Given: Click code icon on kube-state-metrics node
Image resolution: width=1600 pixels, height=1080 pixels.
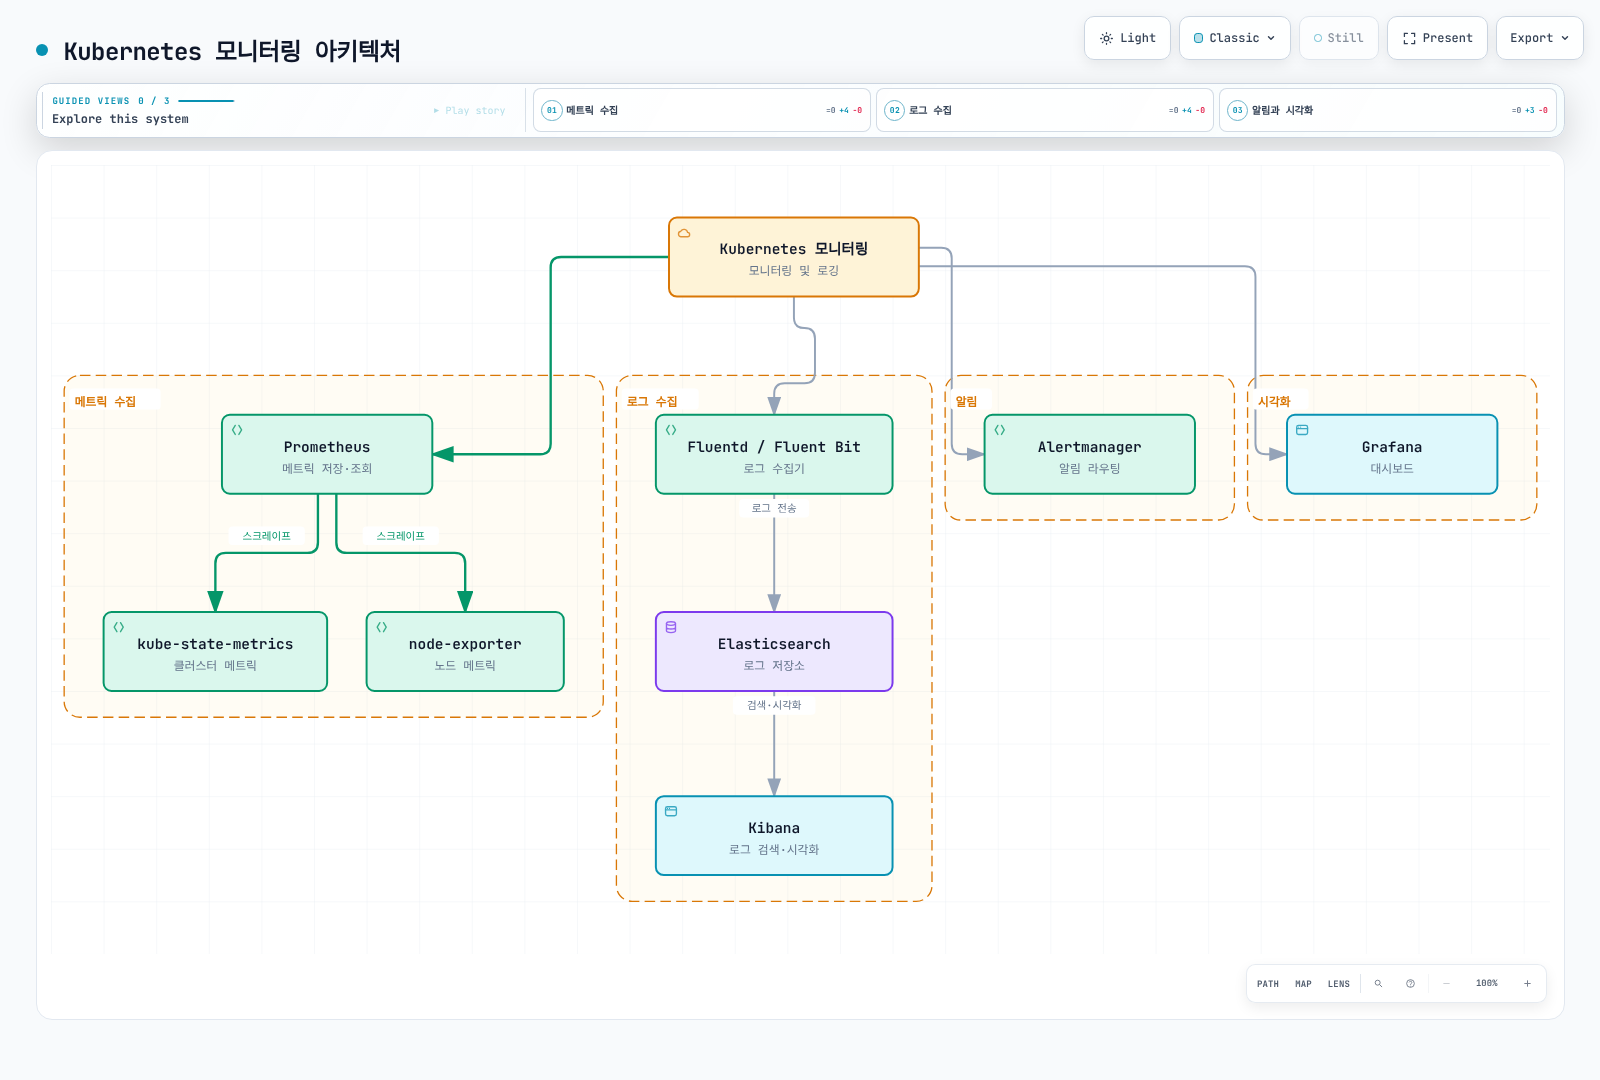Looking at the screenshot, I should [119, 627].
